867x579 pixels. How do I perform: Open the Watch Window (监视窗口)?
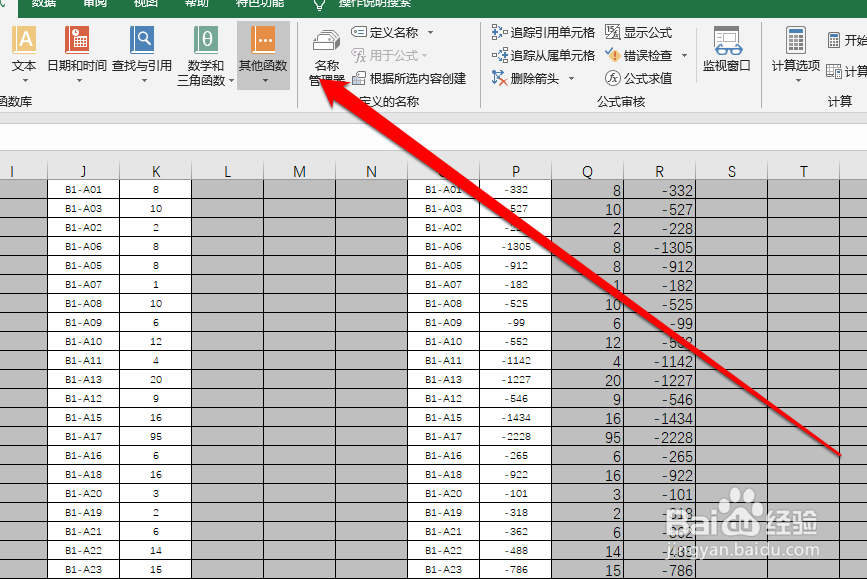[x=727, y=50]
